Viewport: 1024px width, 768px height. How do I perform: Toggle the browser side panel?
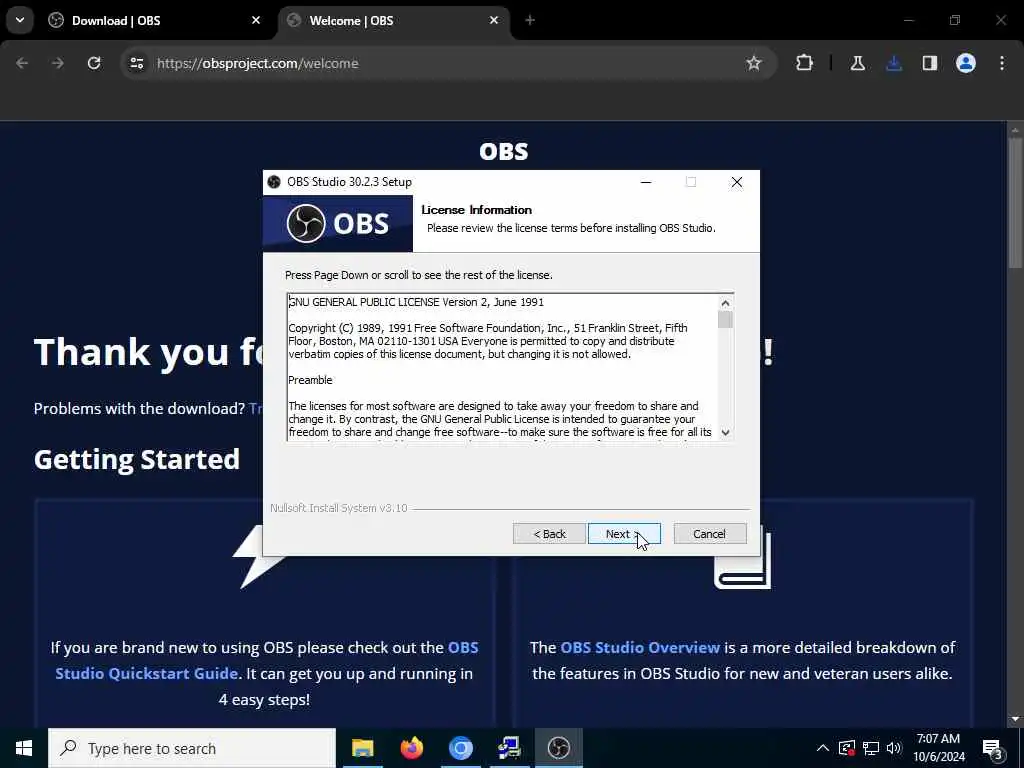(930, 63)
